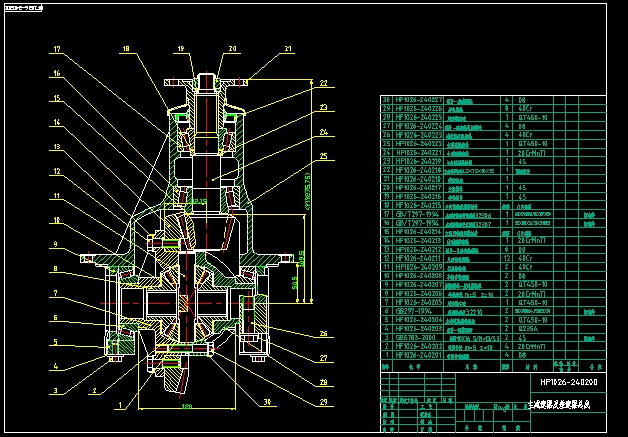Click the 180 width dimension text
This screenshot has width=628, height=437.
(185, 408)
